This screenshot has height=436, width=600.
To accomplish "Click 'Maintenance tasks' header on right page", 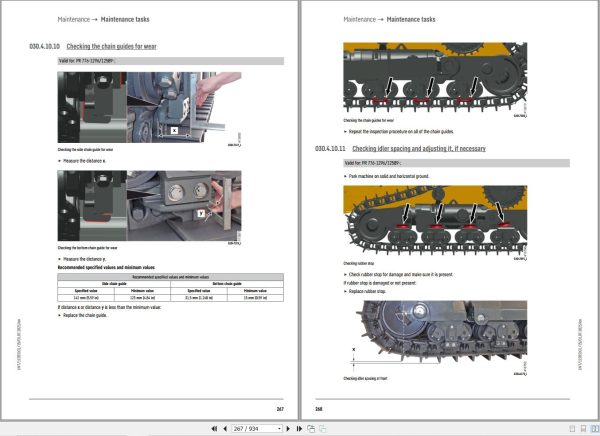I will click(411, 20).
